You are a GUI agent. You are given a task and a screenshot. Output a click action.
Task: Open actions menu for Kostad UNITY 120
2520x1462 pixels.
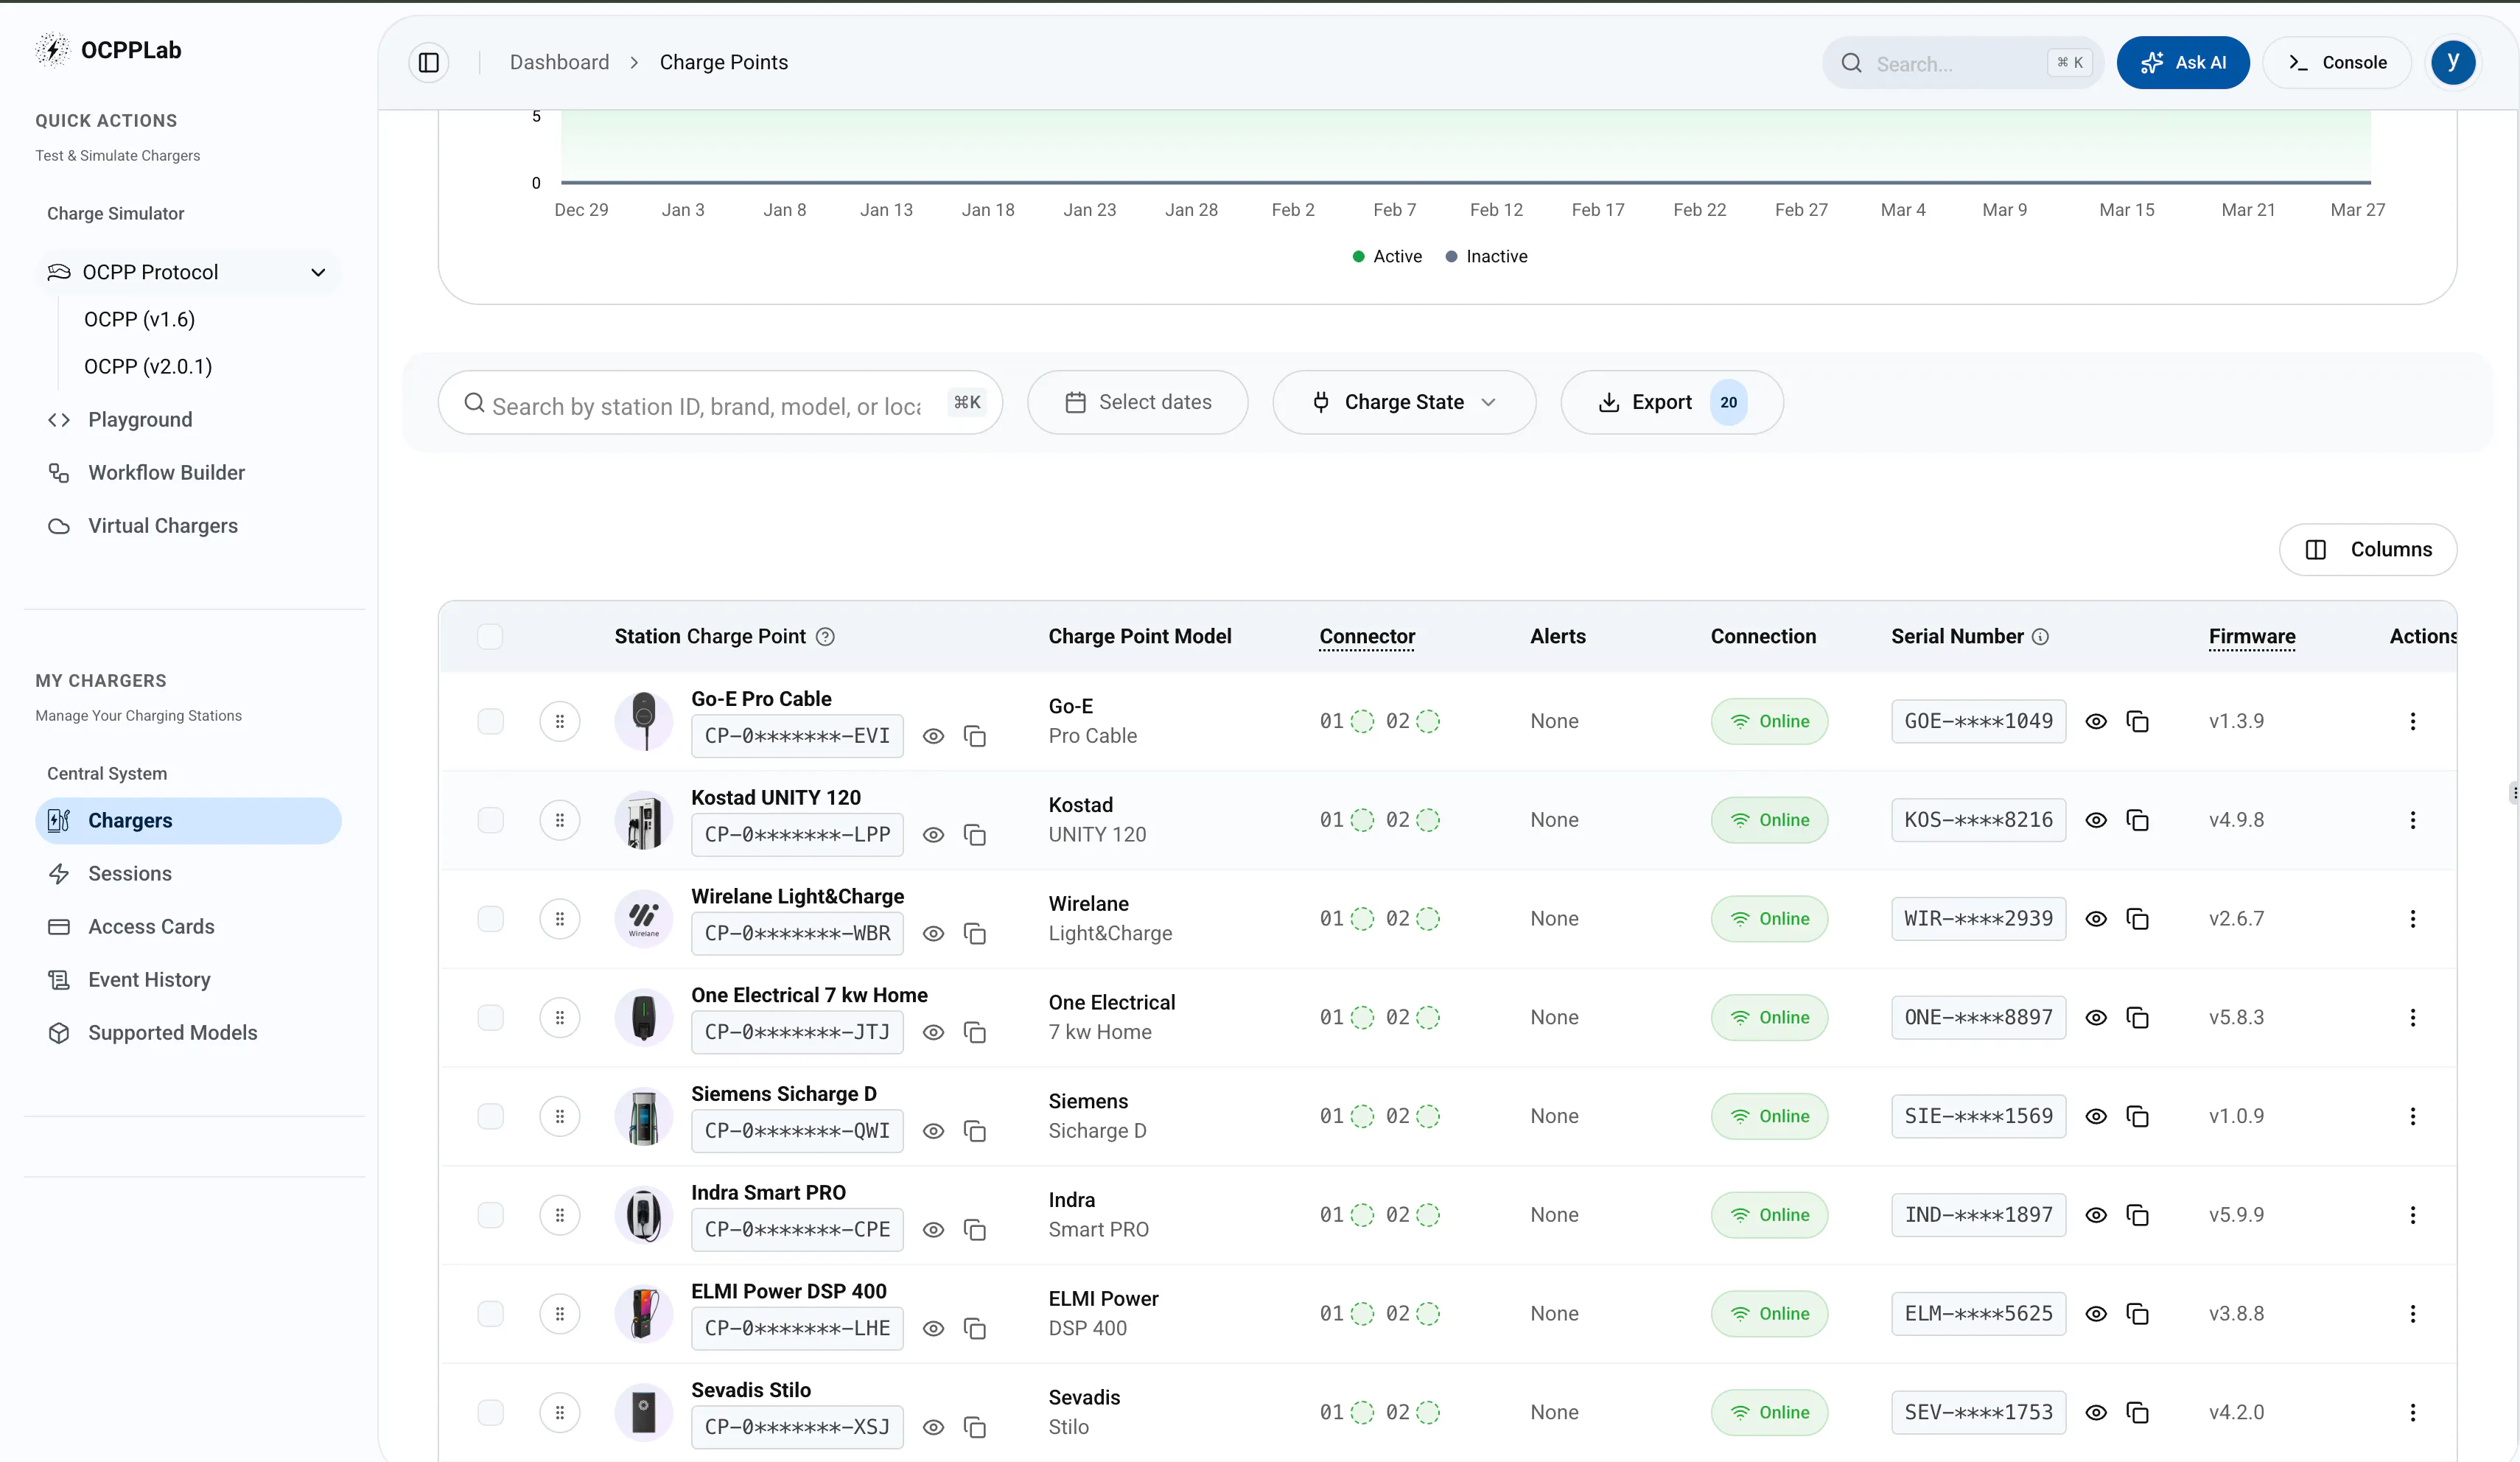2412,820
